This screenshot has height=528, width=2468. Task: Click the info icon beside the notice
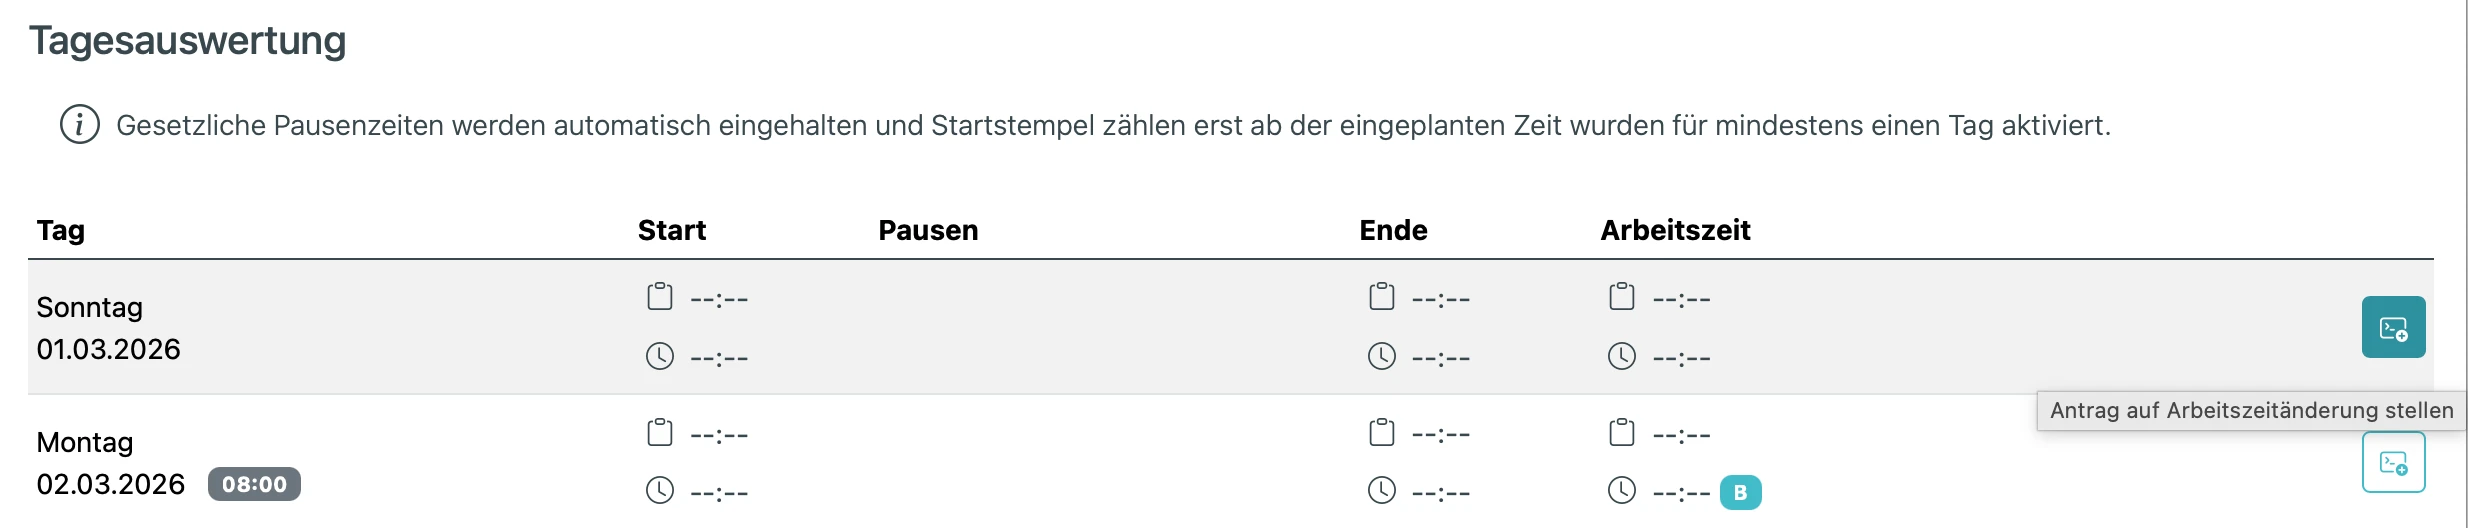80,125
